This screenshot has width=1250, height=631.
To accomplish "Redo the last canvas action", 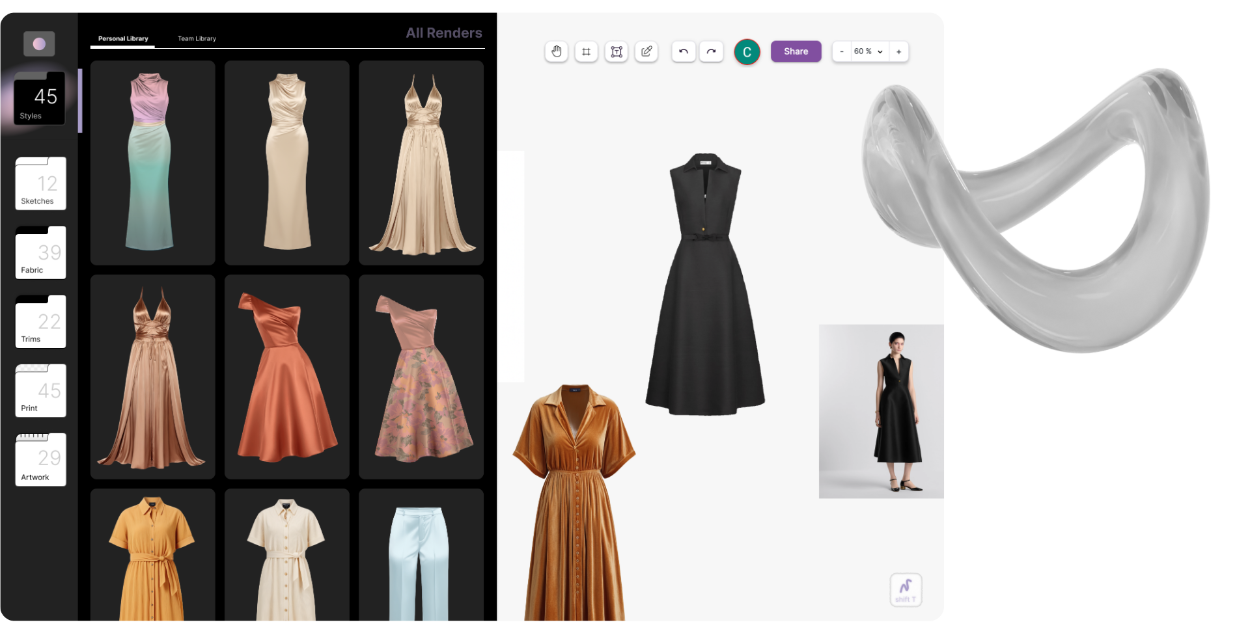I will pyautogui.click(x=711, y=51).
